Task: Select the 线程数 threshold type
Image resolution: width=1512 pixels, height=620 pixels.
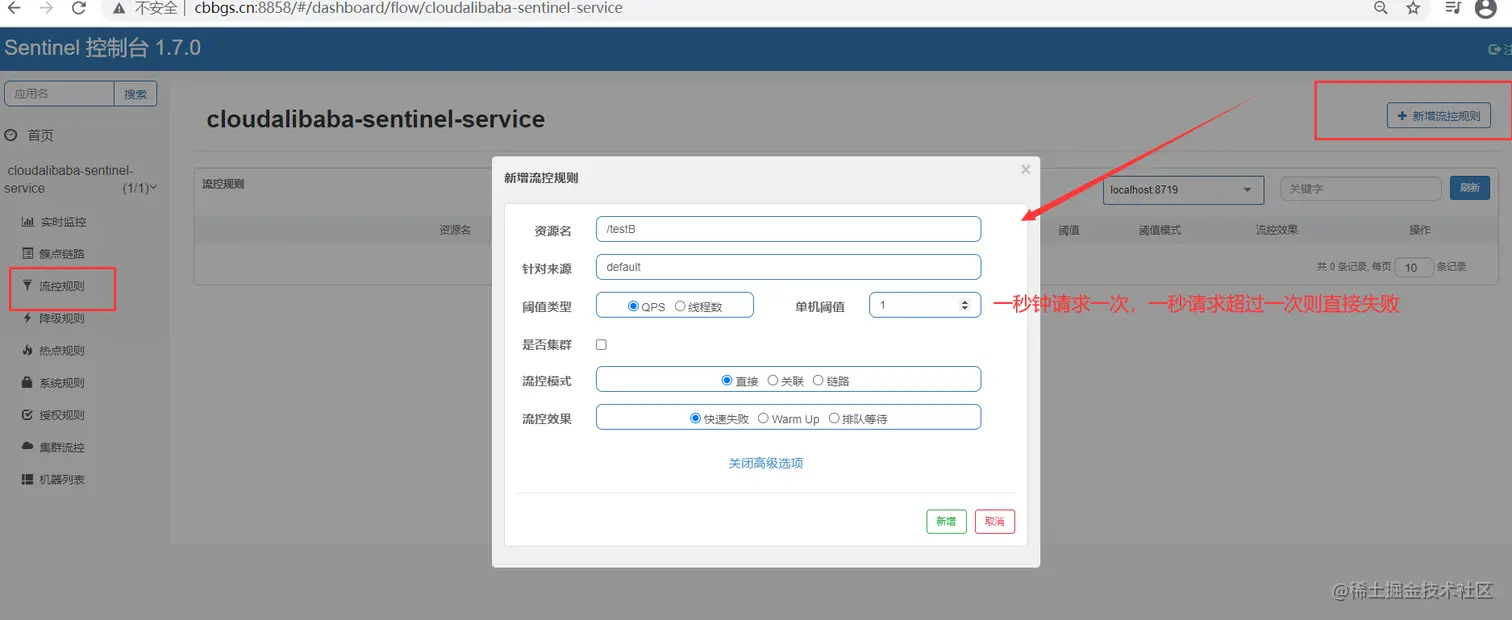Action: tap(680, 307)
